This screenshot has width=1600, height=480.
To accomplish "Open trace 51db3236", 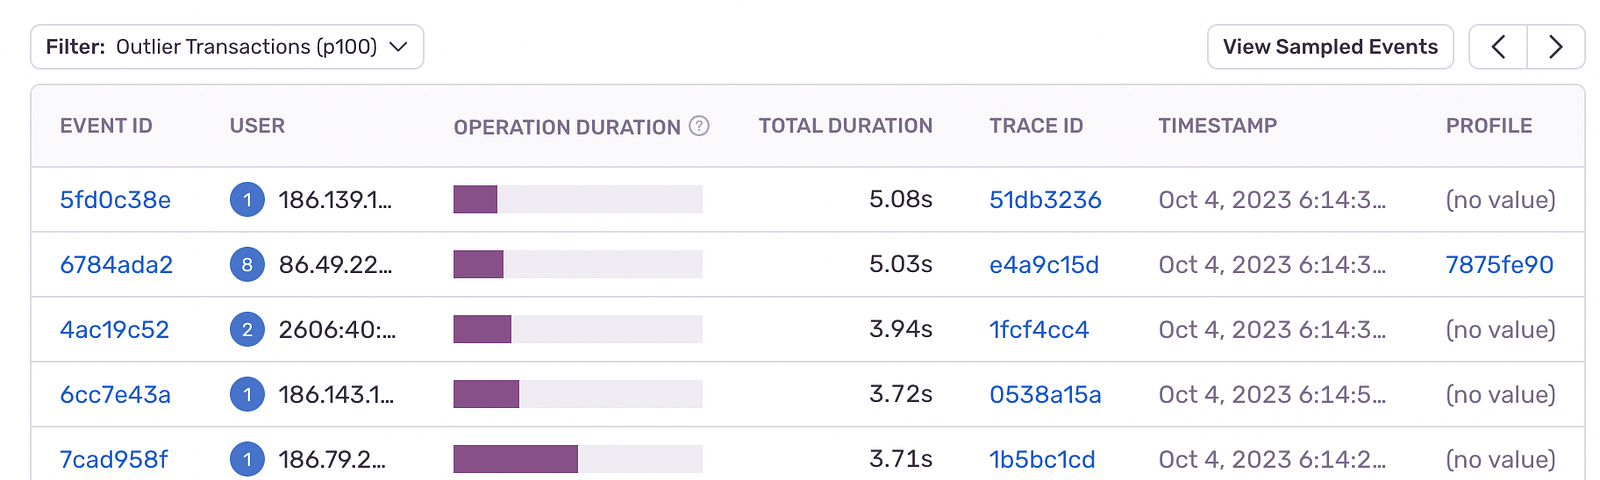I will click(x=1045, y=200).
